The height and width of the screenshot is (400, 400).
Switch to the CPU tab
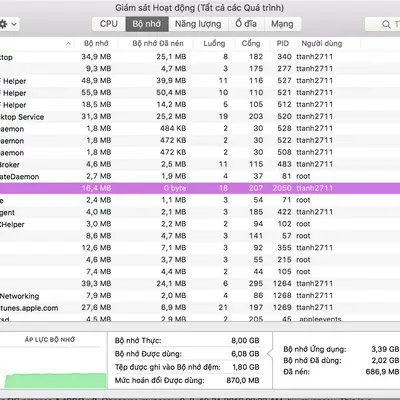point(109,24)
